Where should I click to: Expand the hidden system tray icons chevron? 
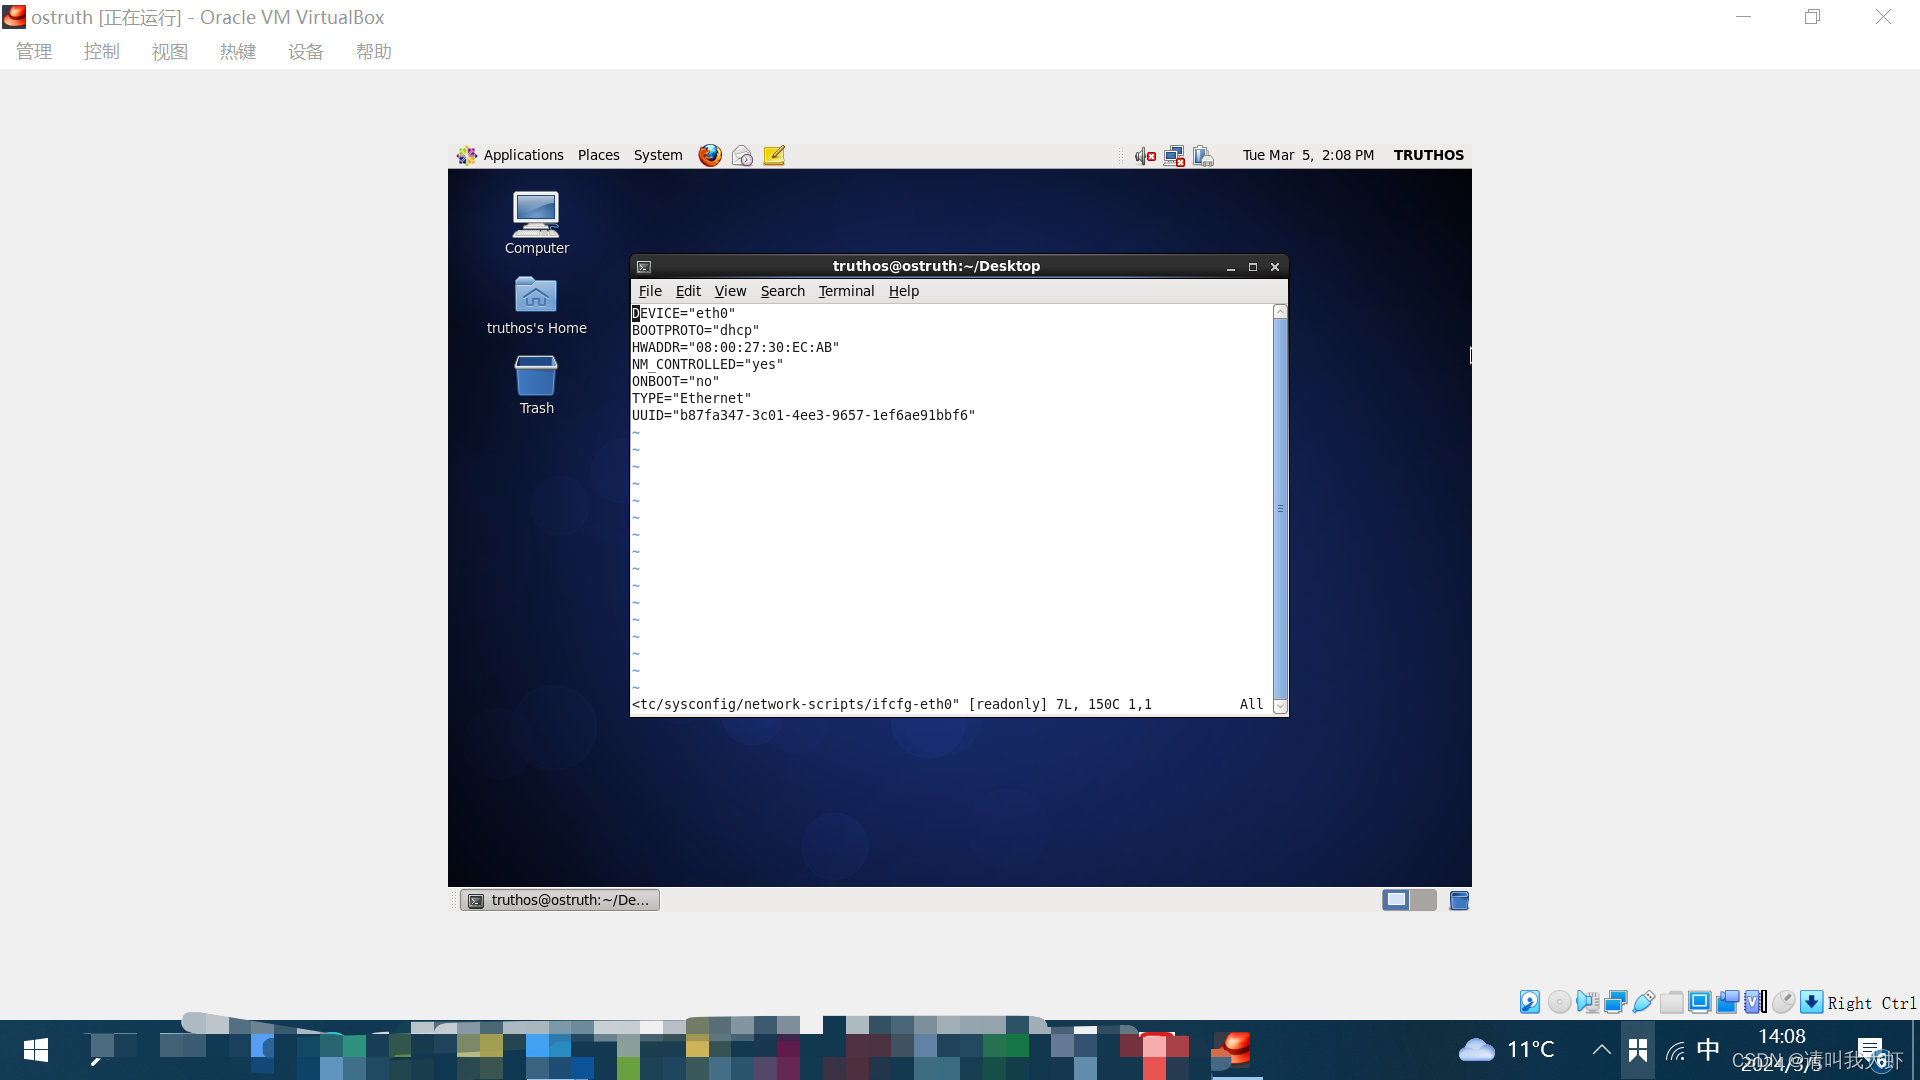point(1601,1049)
